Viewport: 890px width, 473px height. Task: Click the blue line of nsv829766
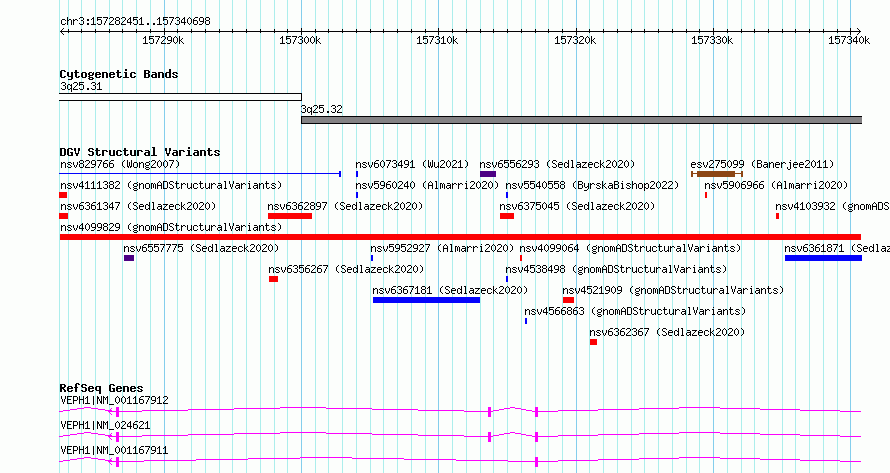point(200,174)
